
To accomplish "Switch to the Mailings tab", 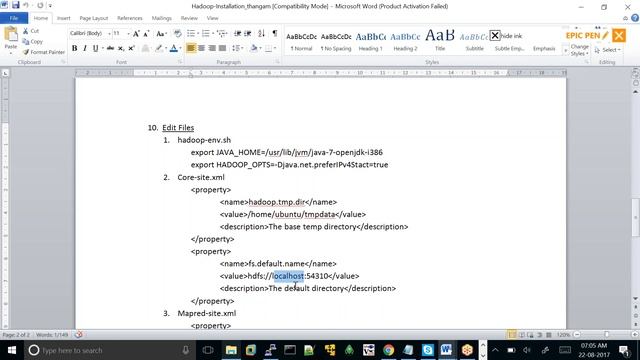I will (x=162, y=18).
